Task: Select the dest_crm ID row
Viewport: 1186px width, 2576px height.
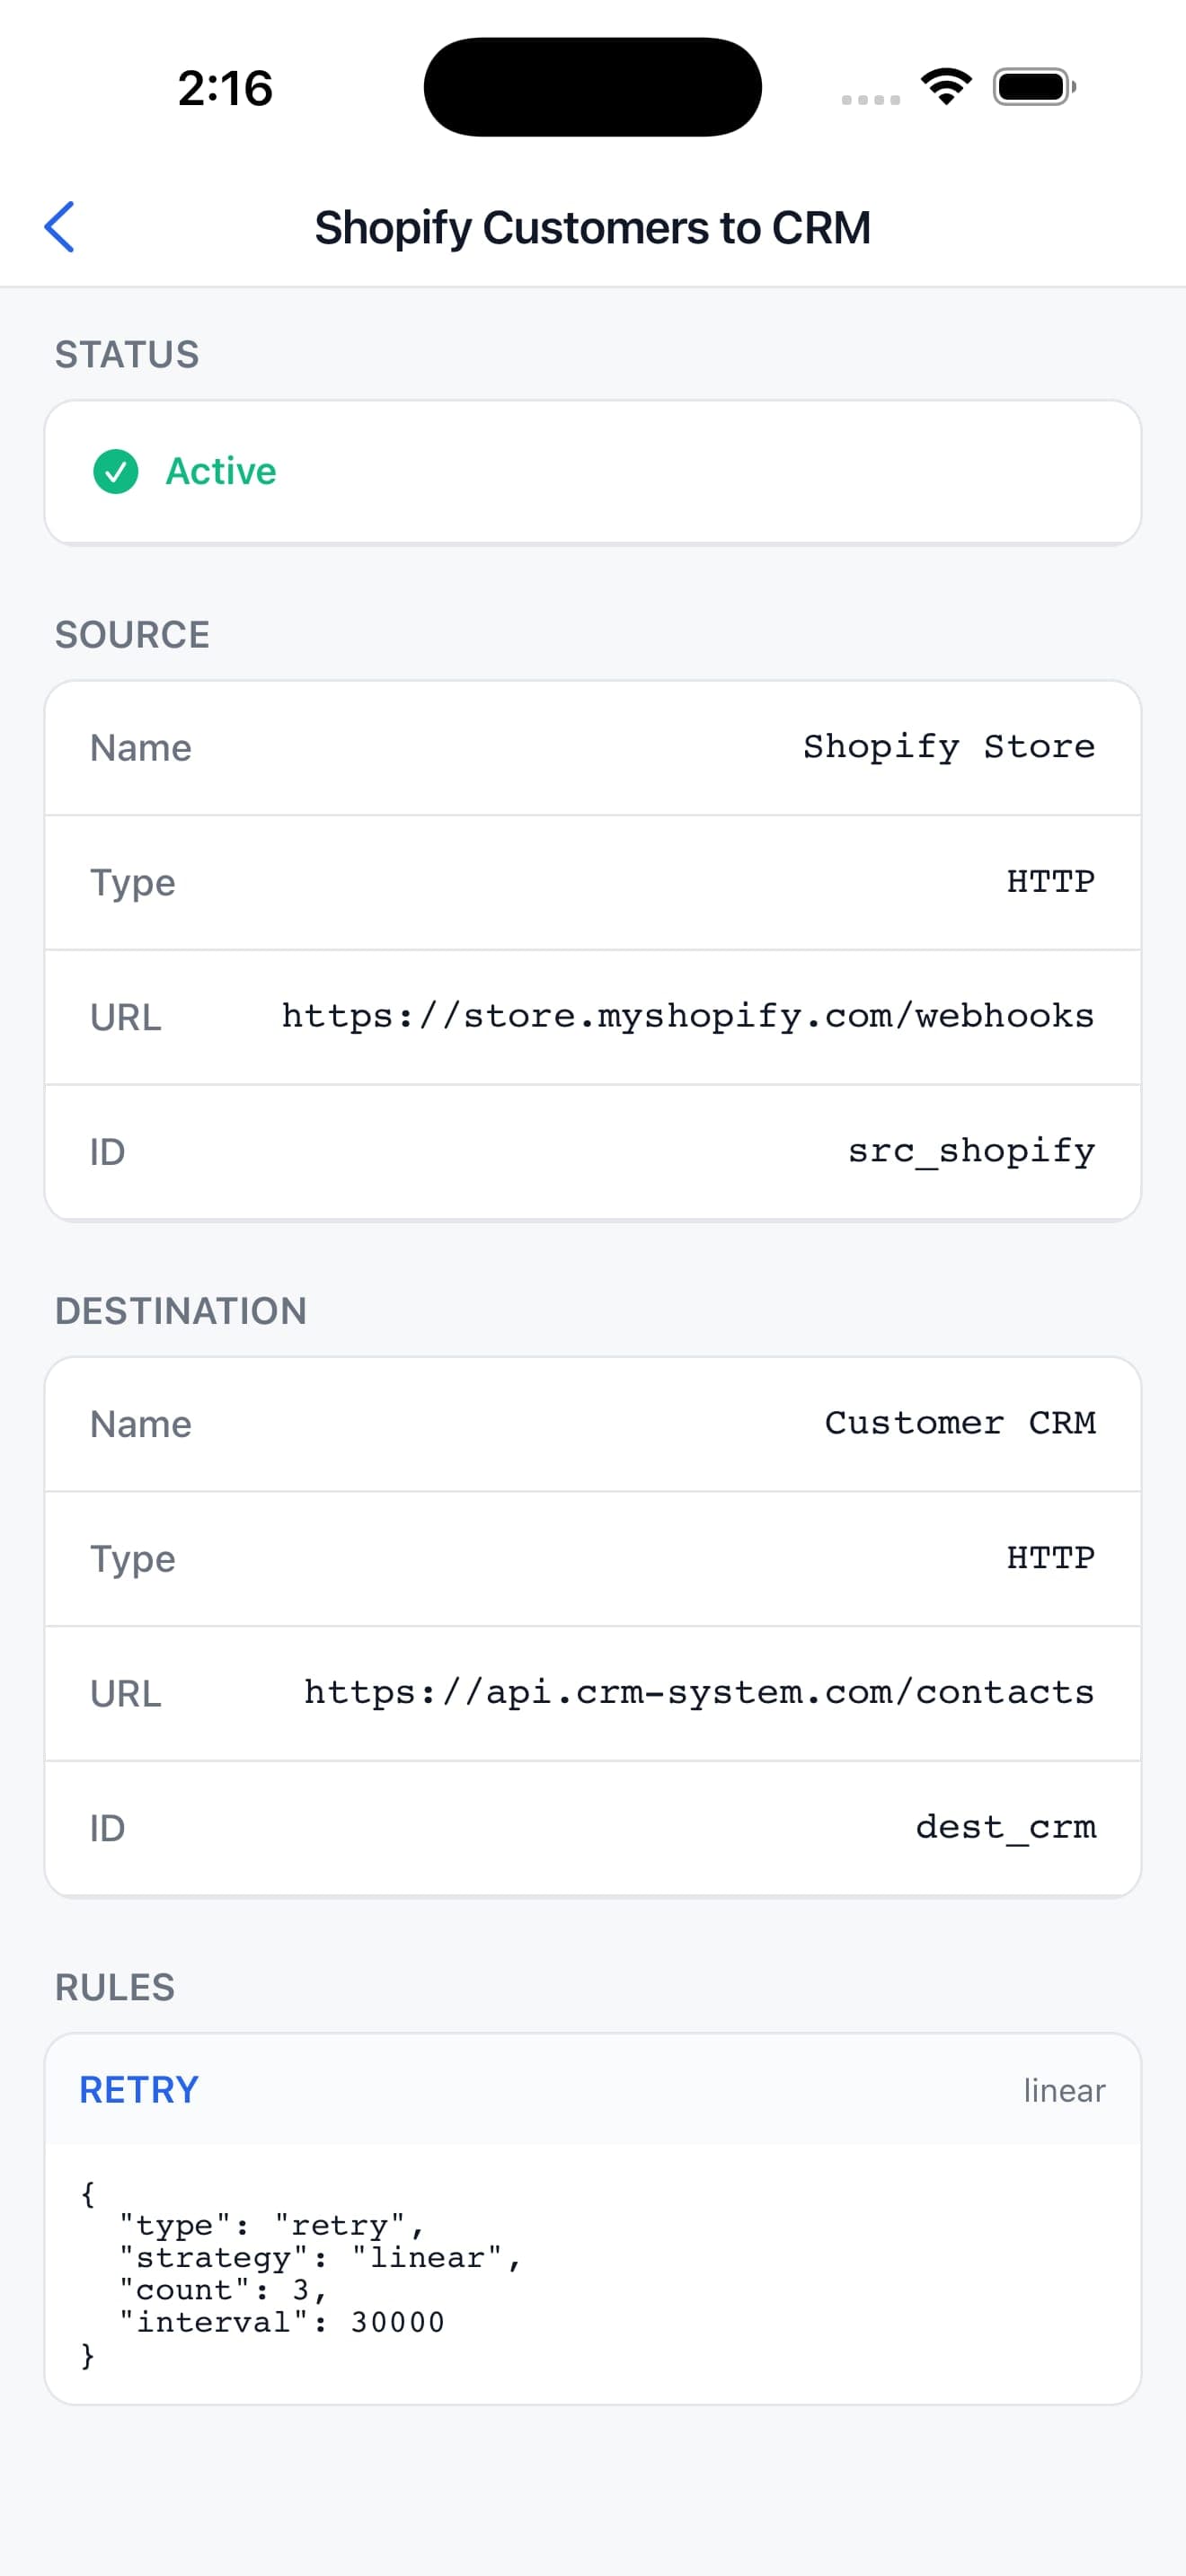Action: click(x=593, y=1828)
